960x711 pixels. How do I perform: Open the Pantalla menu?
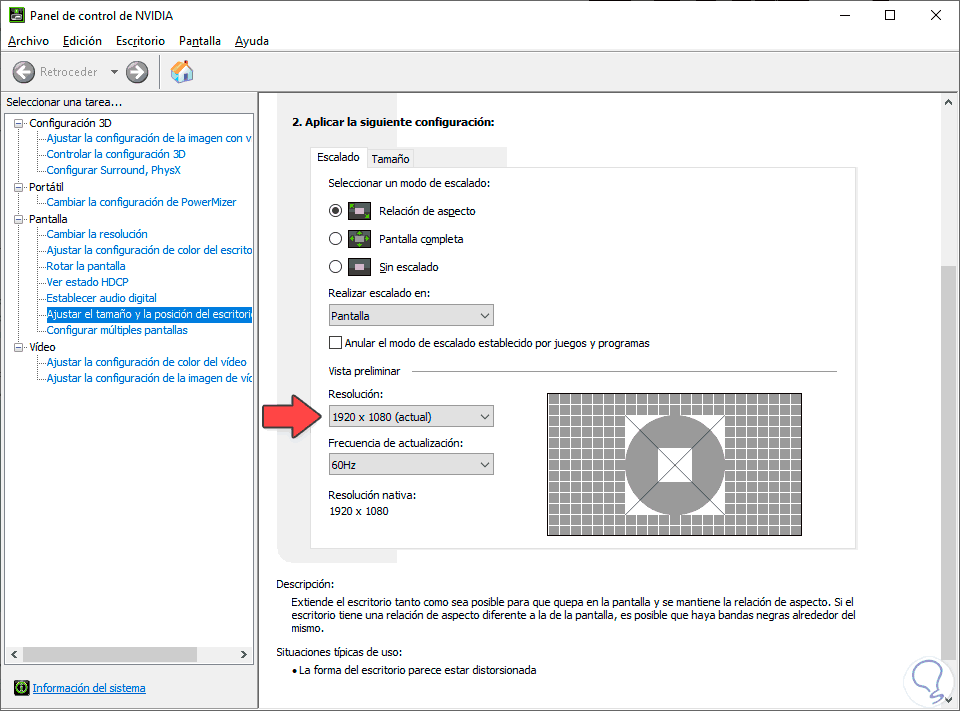[x=200, y=41]
